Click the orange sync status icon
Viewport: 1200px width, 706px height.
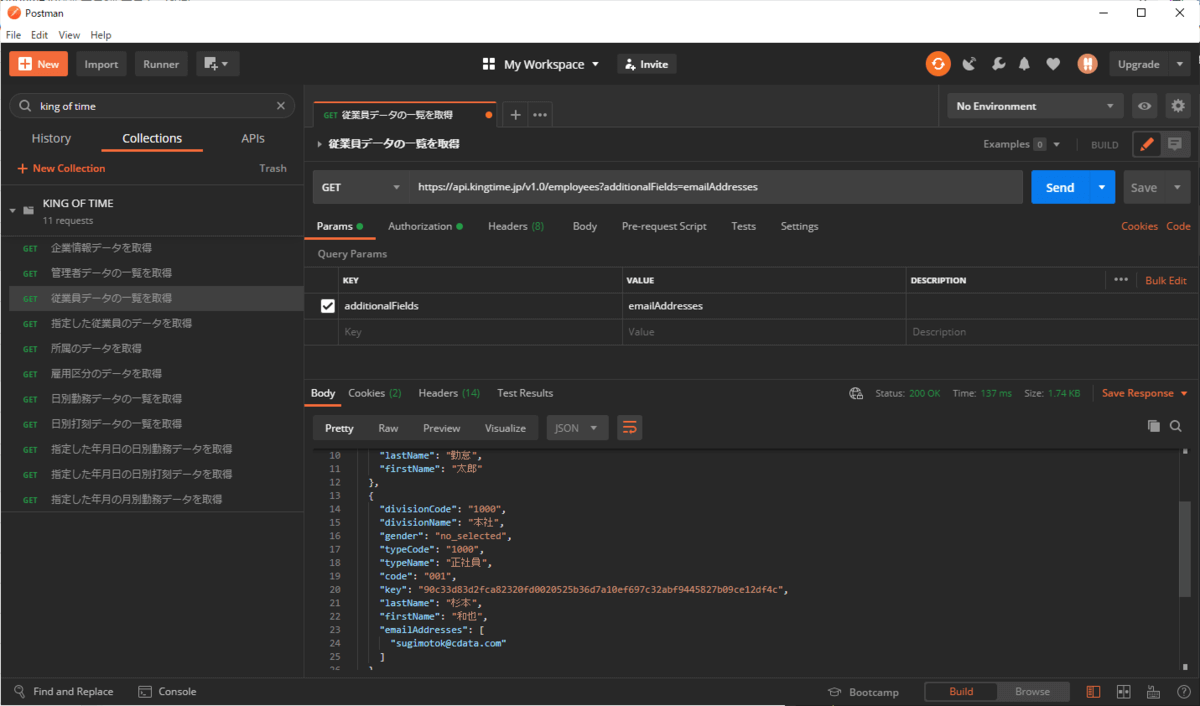point(937,64)
